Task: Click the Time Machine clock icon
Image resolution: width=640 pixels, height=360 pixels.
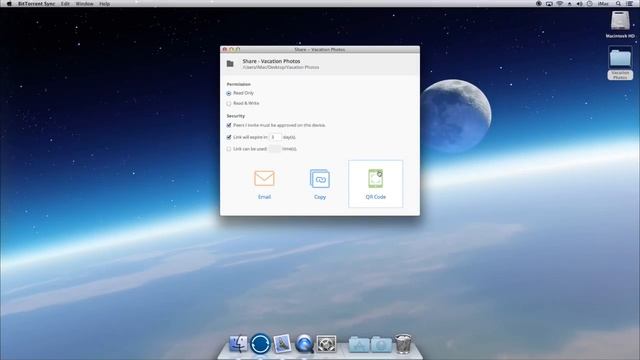Action: click(x=589, y=4)
